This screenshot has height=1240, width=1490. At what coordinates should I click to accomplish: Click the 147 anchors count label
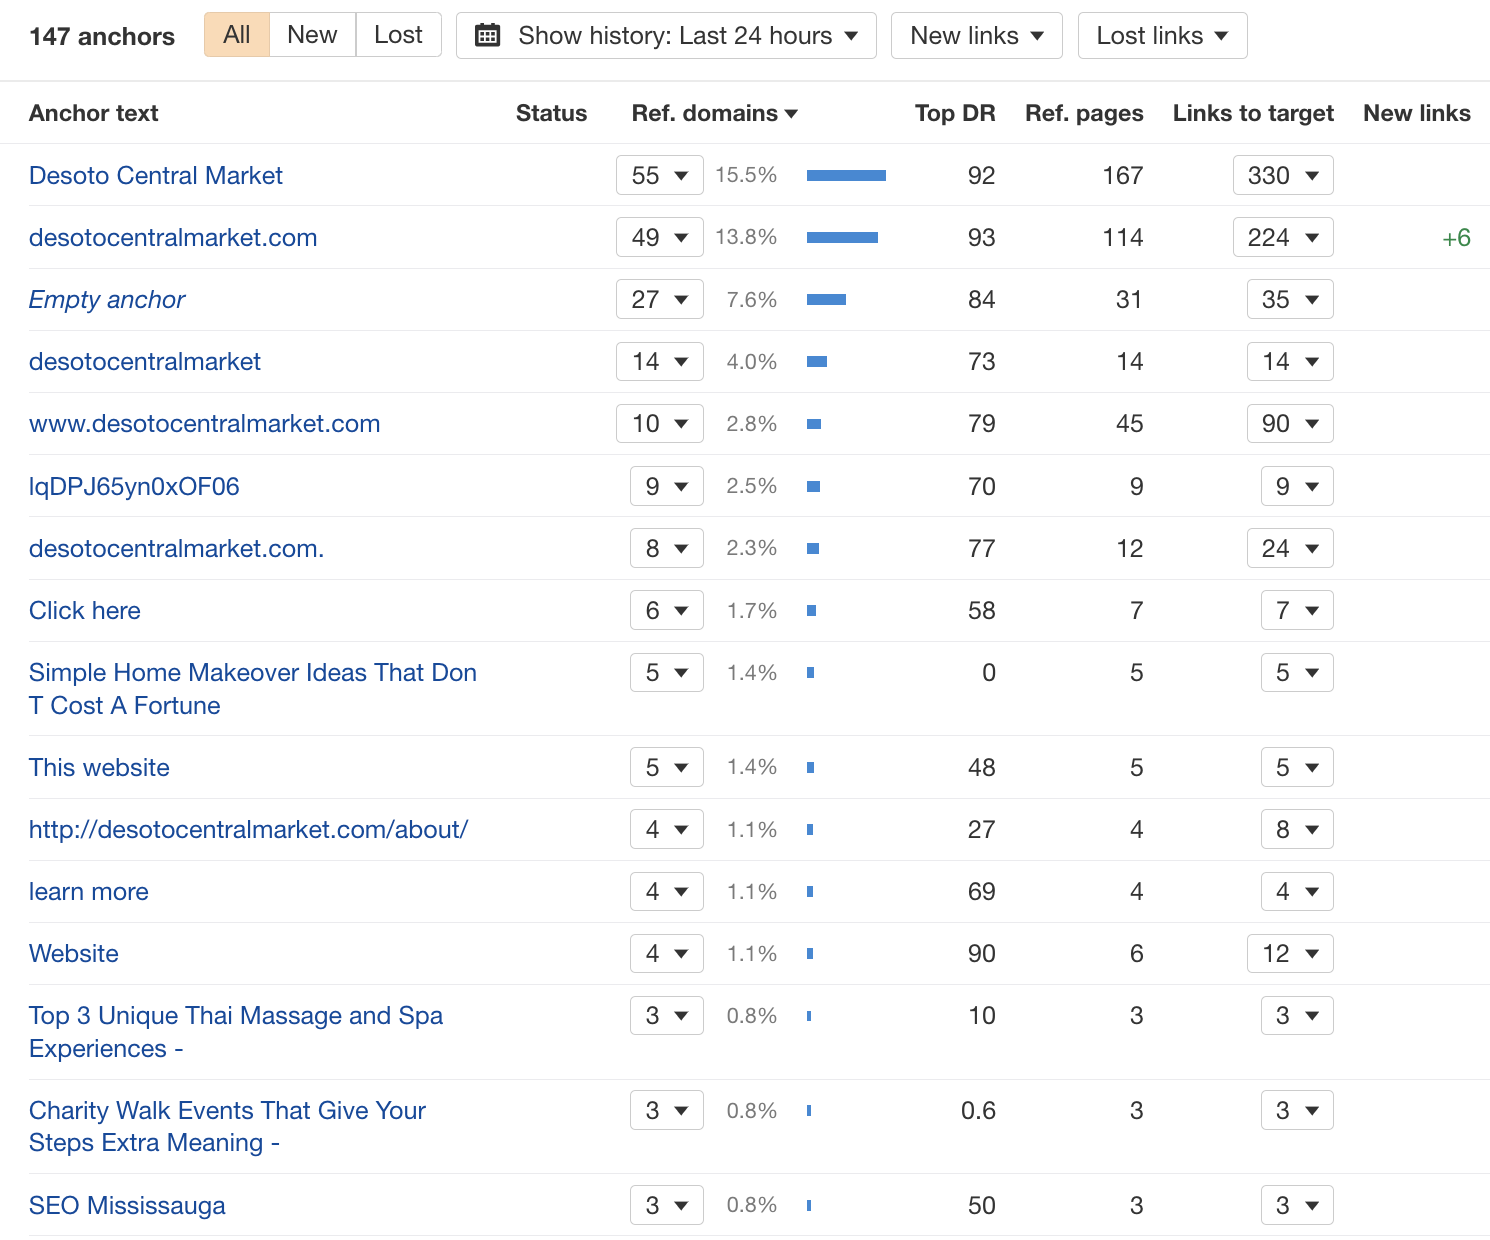tap(102, 36)
